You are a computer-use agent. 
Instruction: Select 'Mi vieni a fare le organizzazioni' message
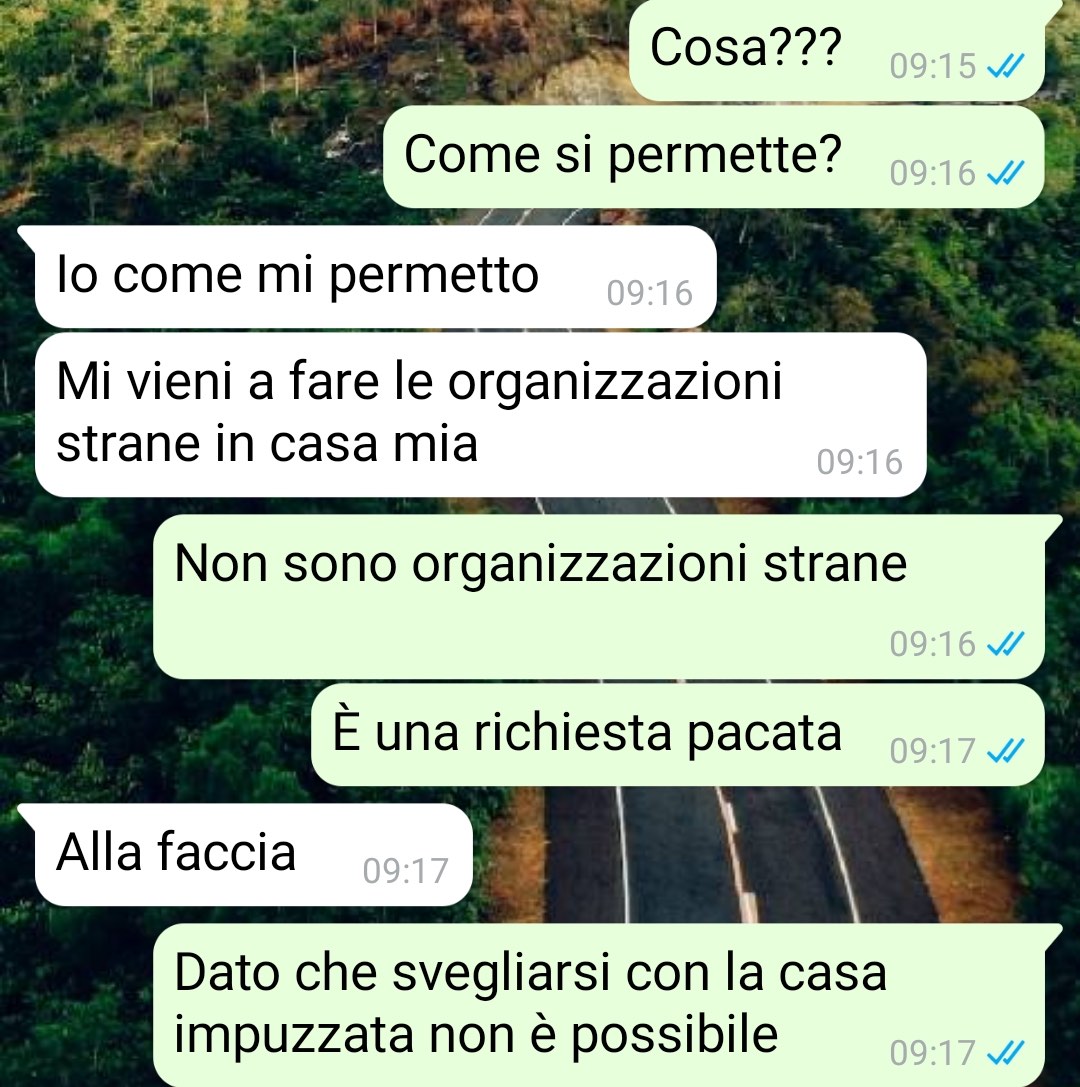point(481,415)
